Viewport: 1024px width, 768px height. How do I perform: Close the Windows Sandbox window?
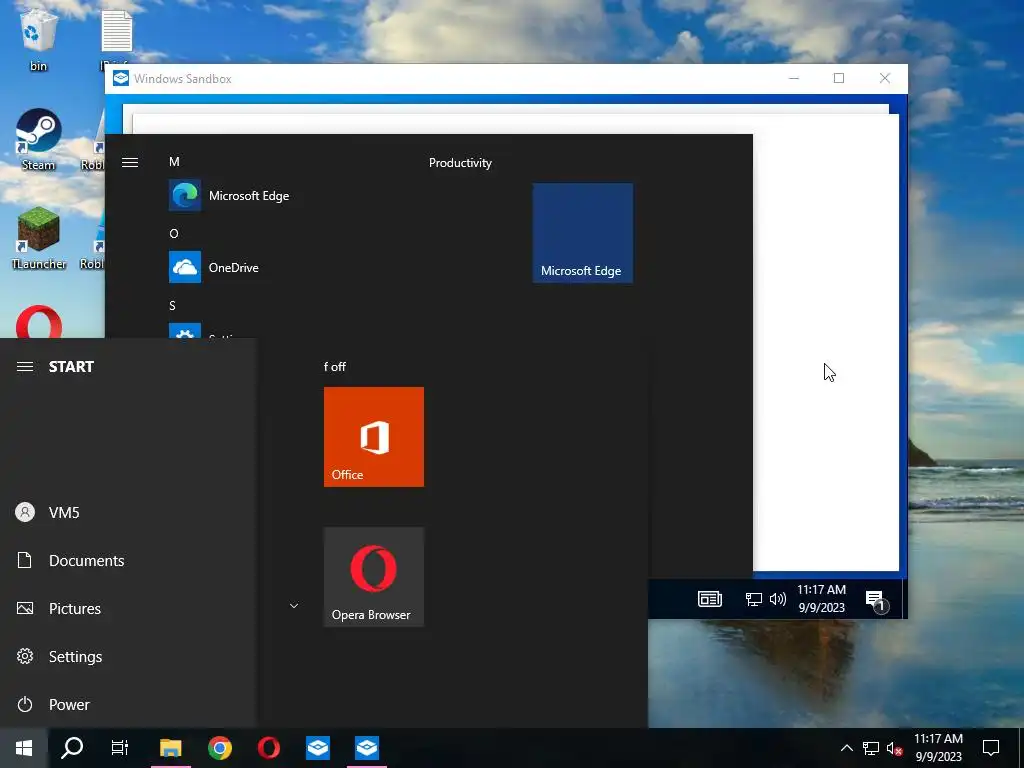[885, 78]
